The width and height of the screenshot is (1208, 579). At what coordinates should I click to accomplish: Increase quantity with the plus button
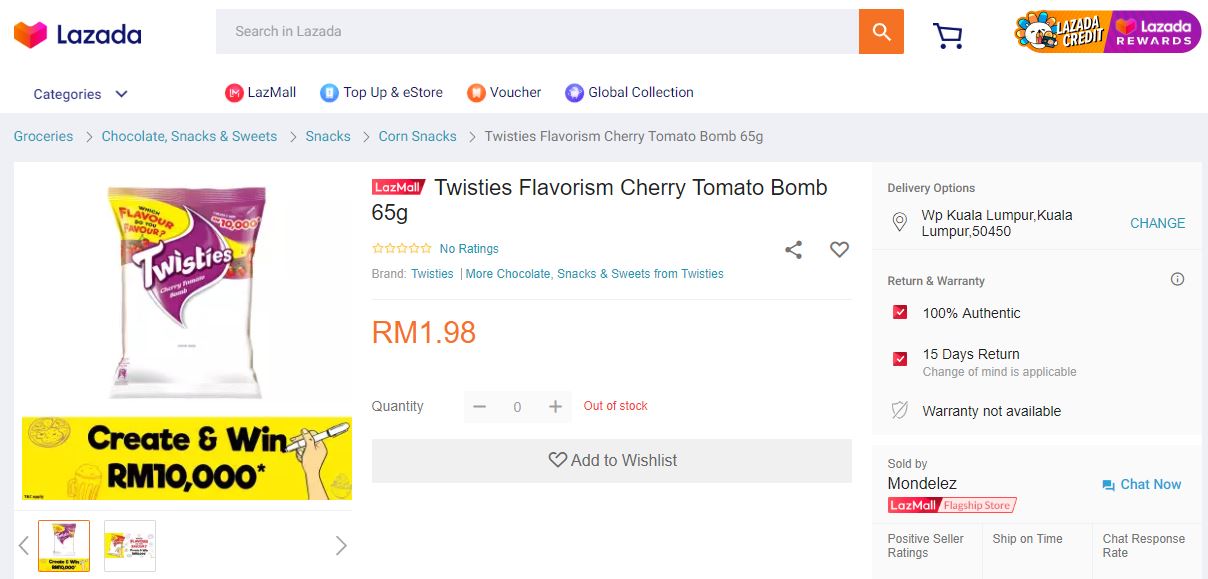pos(555,406)
